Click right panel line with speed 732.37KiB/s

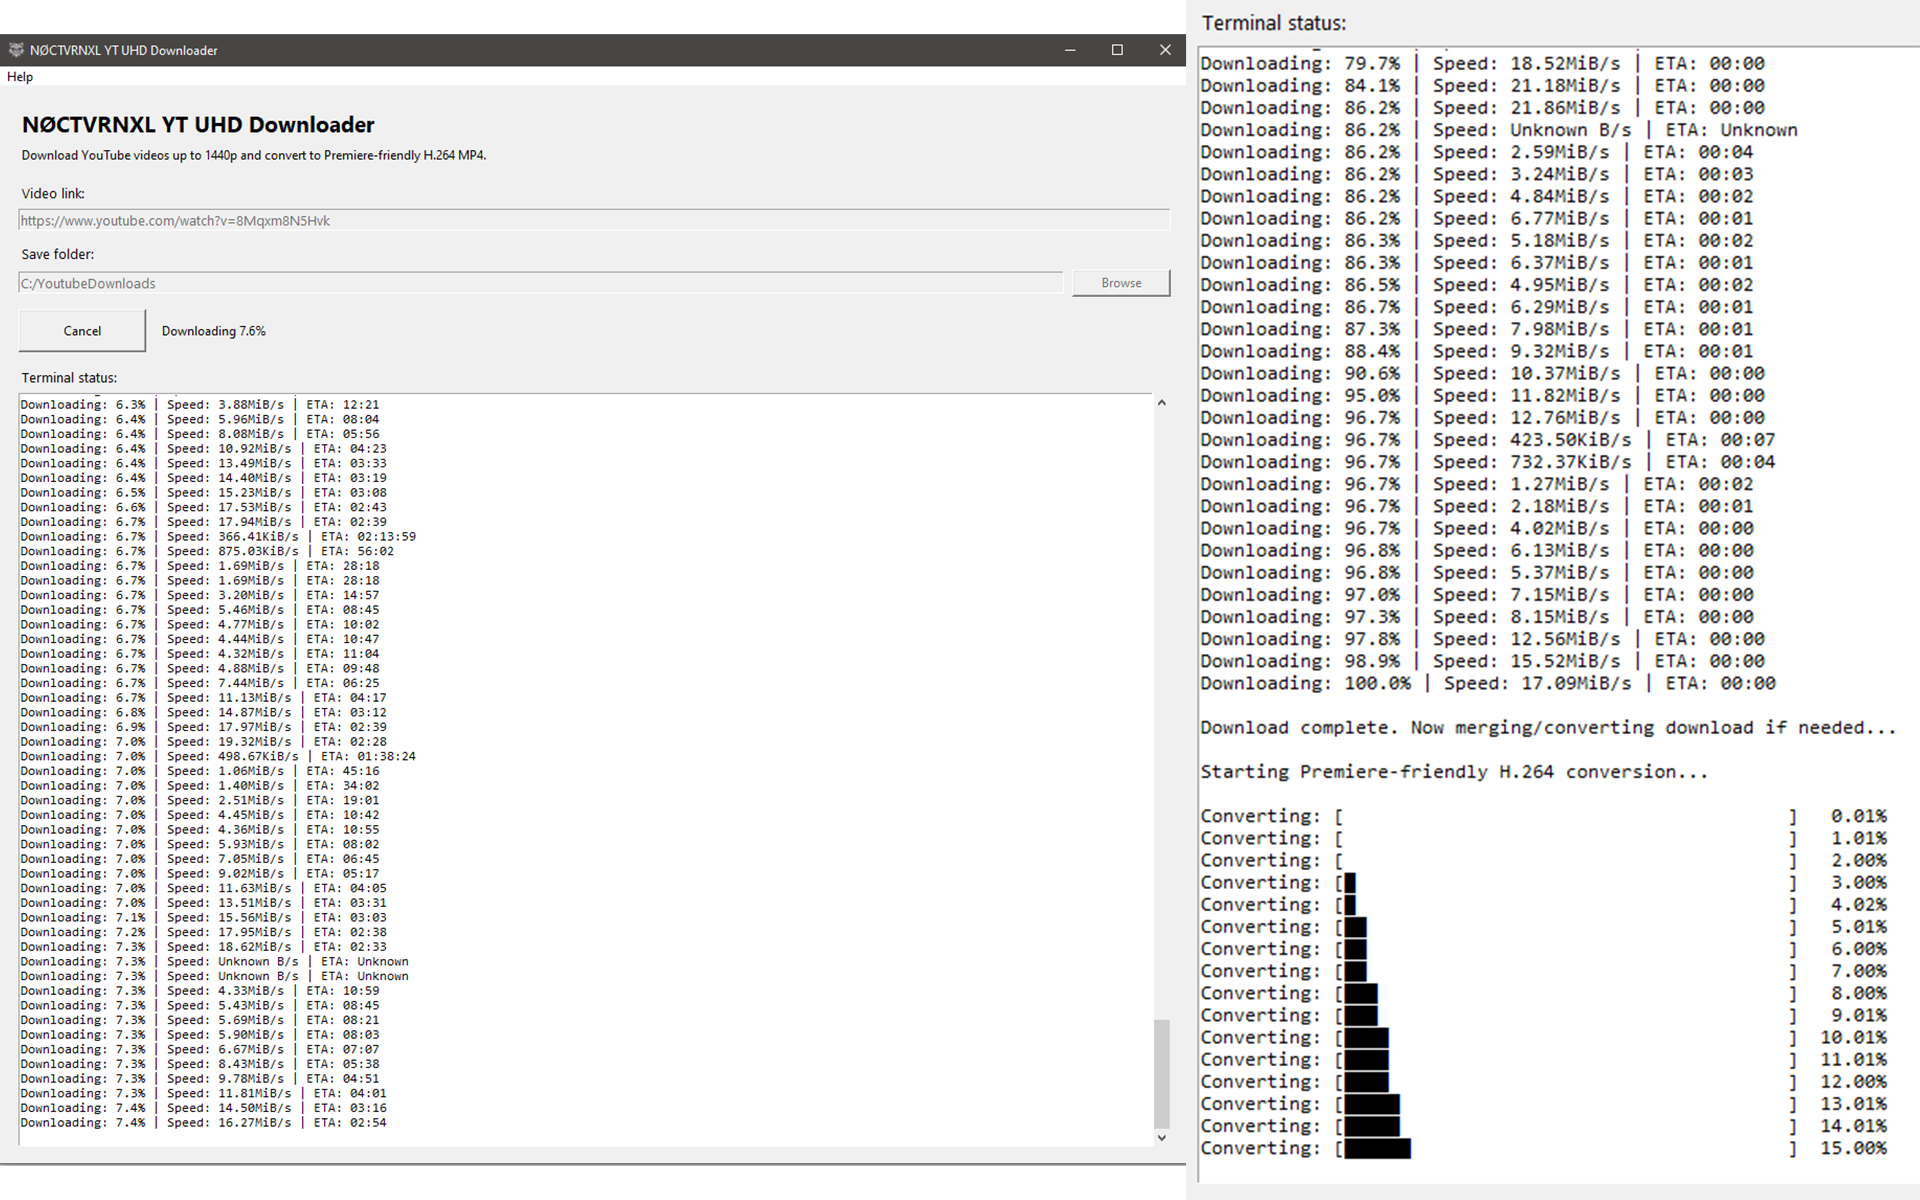point(1488,462)
